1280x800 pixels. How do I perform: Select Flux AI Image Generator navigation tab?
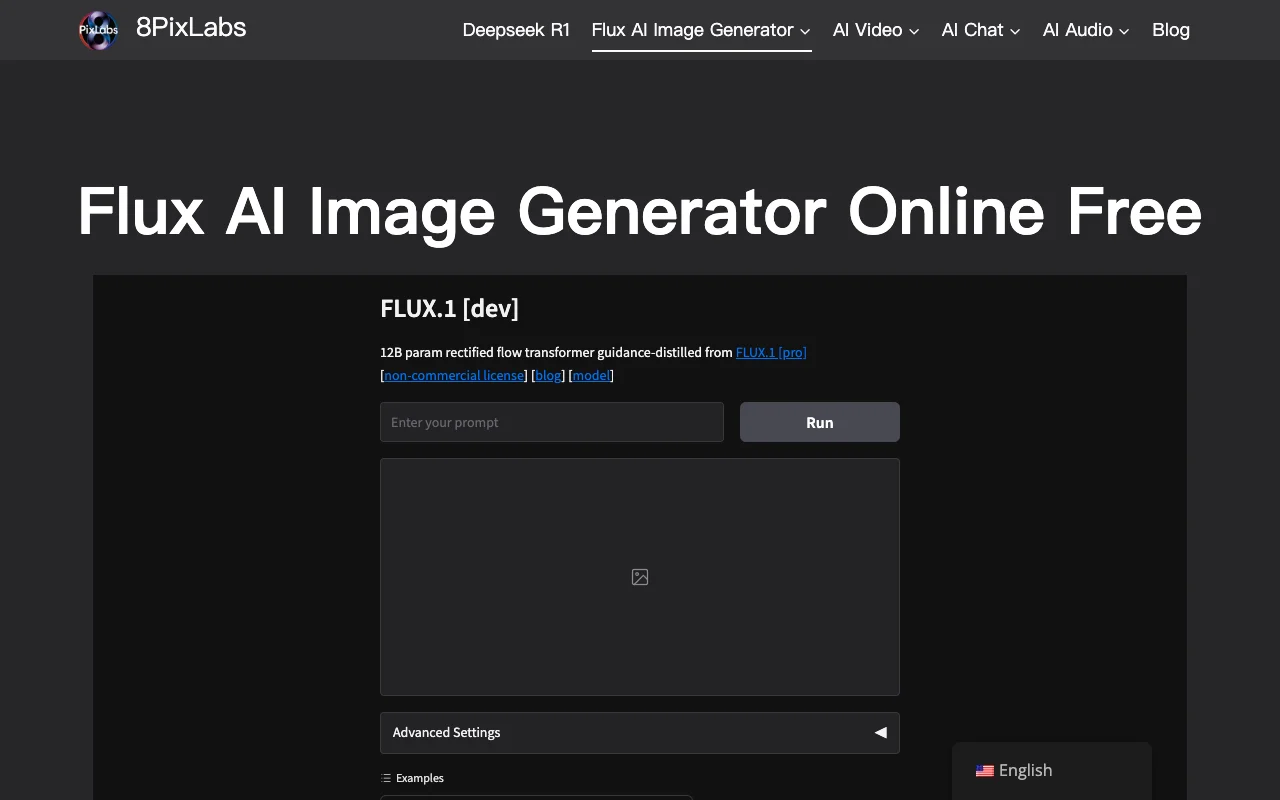coord(692,30)
